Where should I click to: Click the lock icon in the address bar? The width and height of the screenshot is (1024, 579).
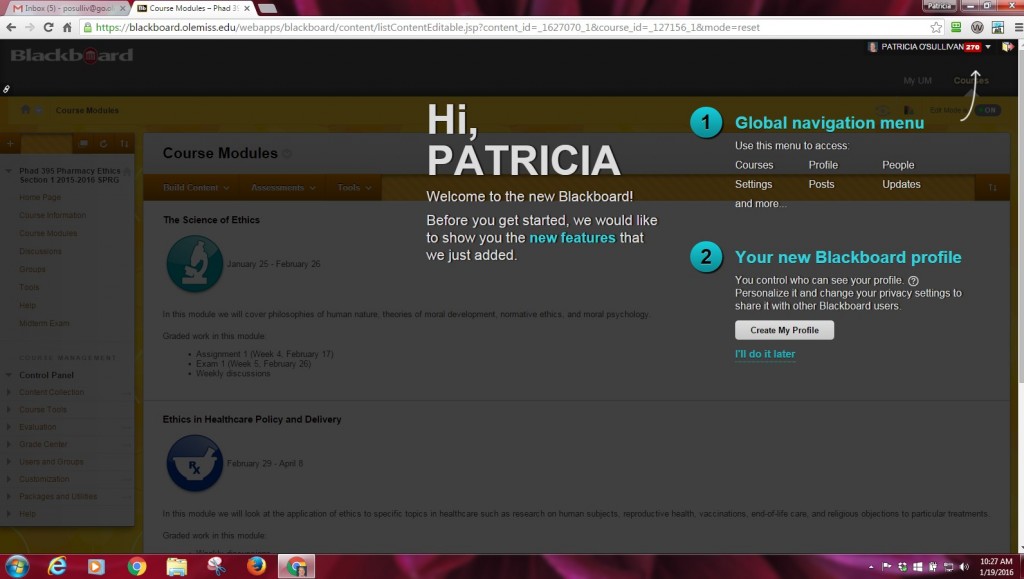pyautogui.click(x=88, y=27)
